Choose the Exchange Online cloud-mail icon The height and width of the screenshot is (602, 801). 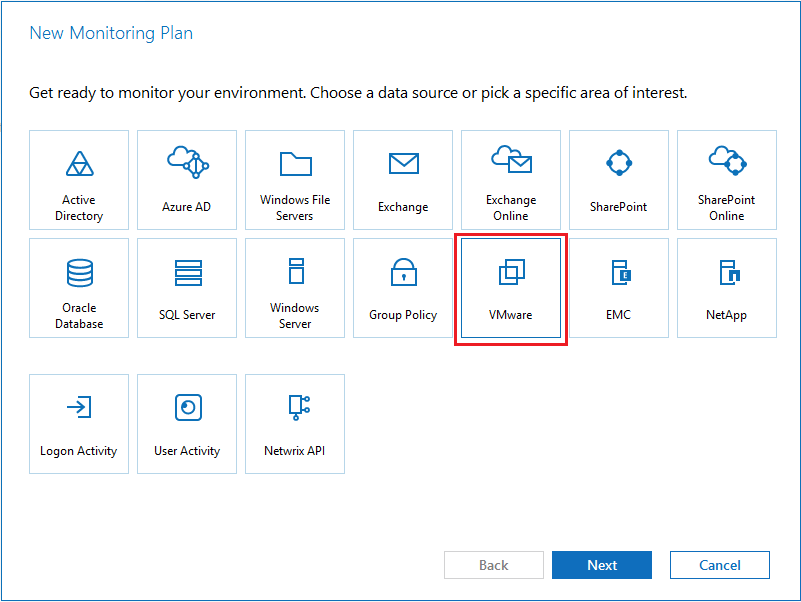click(511, 159)
